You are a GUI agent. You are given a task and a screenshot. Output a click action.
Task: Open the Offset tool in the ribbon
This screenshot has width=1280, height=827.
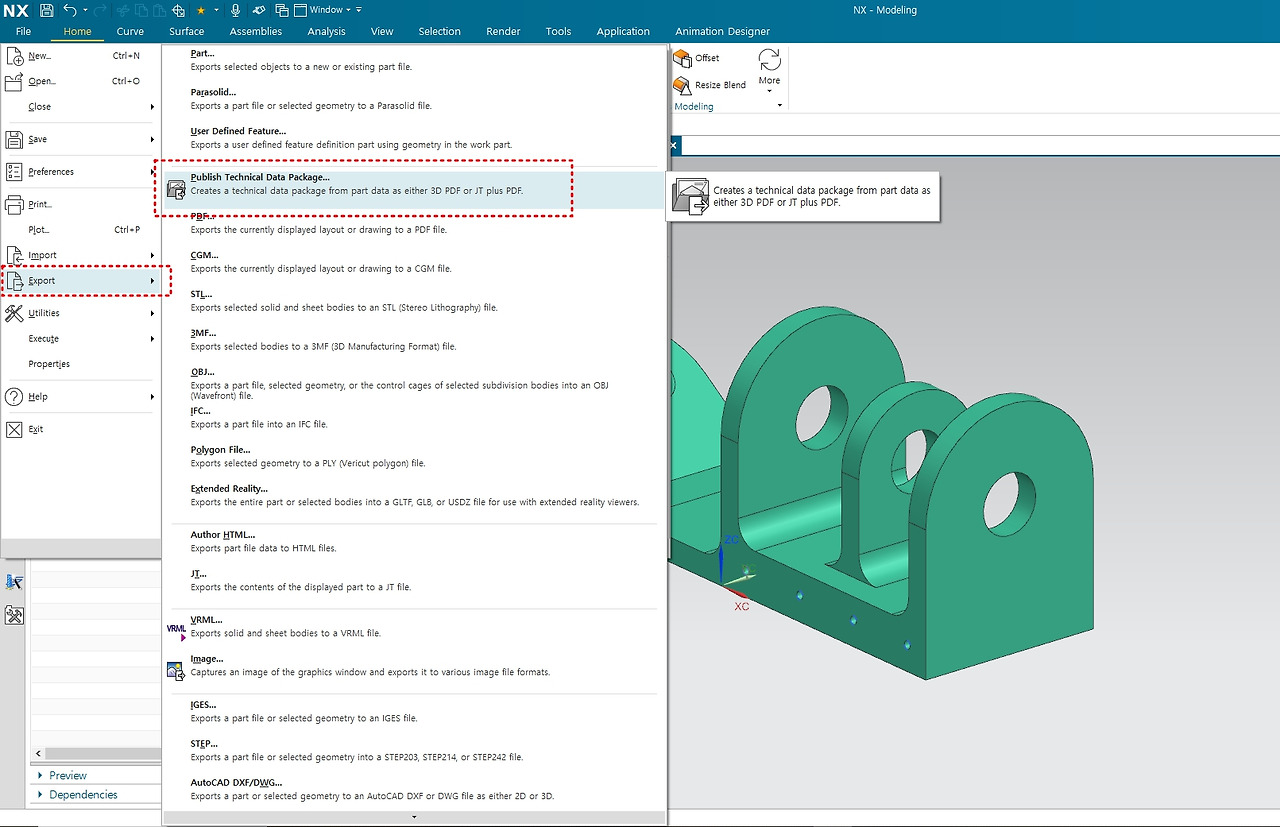click(x=700, y=57)
